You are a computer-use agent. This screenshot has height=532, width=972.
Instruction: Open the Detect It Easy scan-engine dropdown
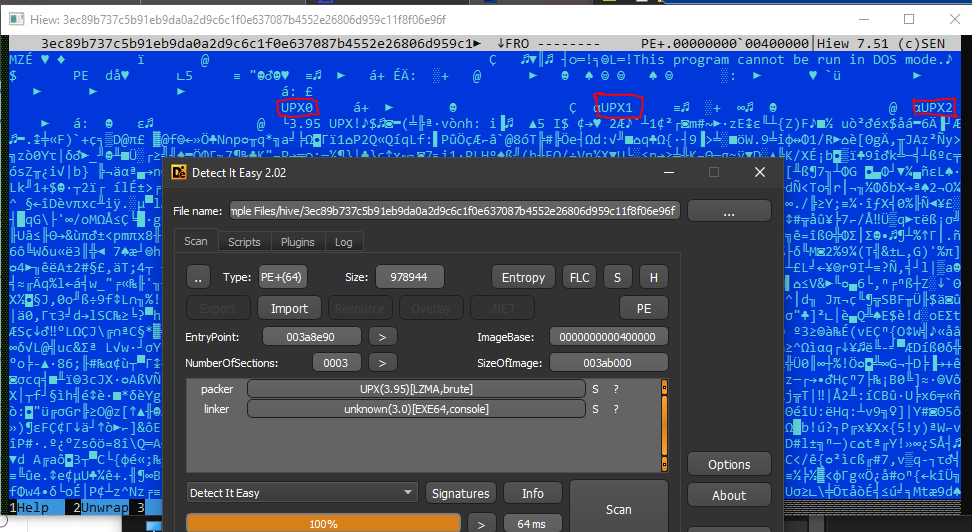click(x=302, y=493)
